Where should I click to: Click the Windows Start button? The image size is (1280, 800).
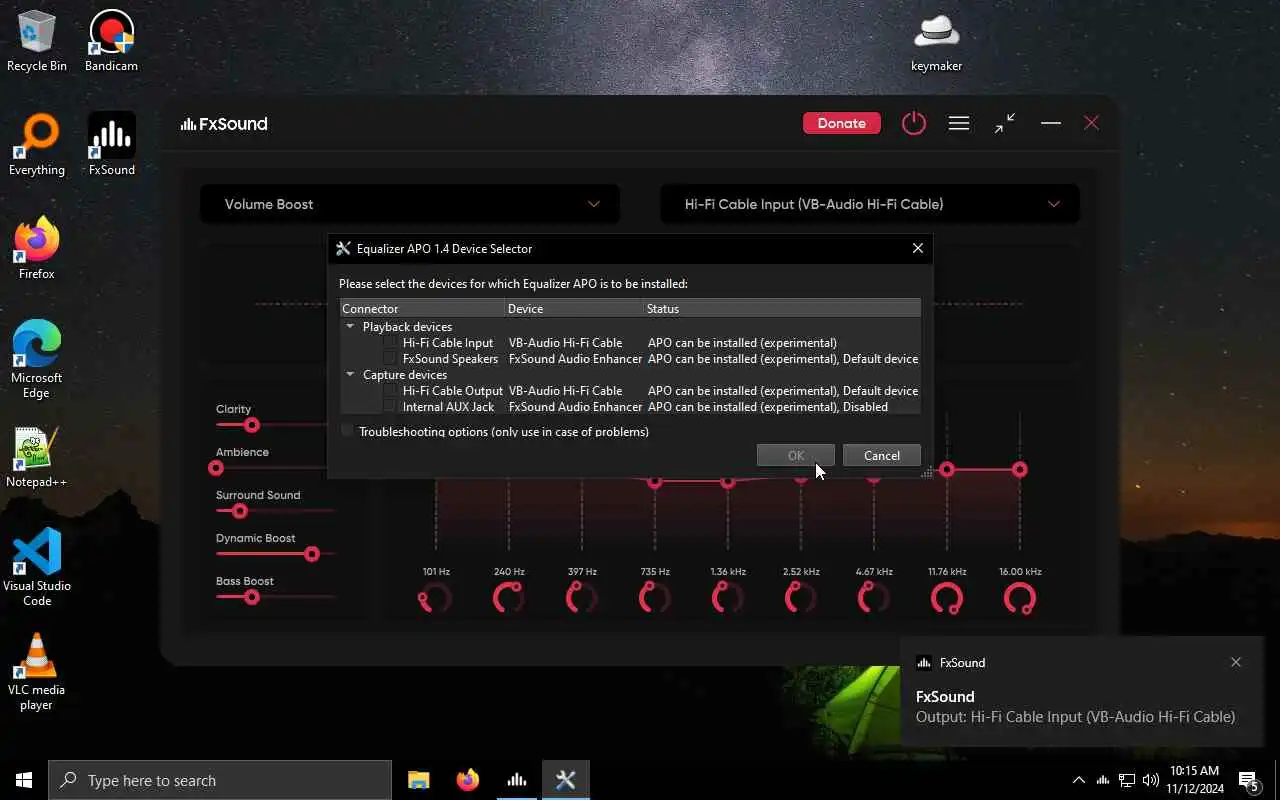pos(24,780)
